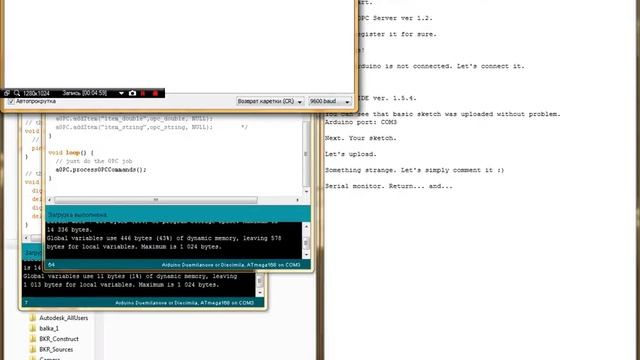Open the recorder bar dropdown arrow
The width and height of the screenshot is (640, 360).
(121, 93)
